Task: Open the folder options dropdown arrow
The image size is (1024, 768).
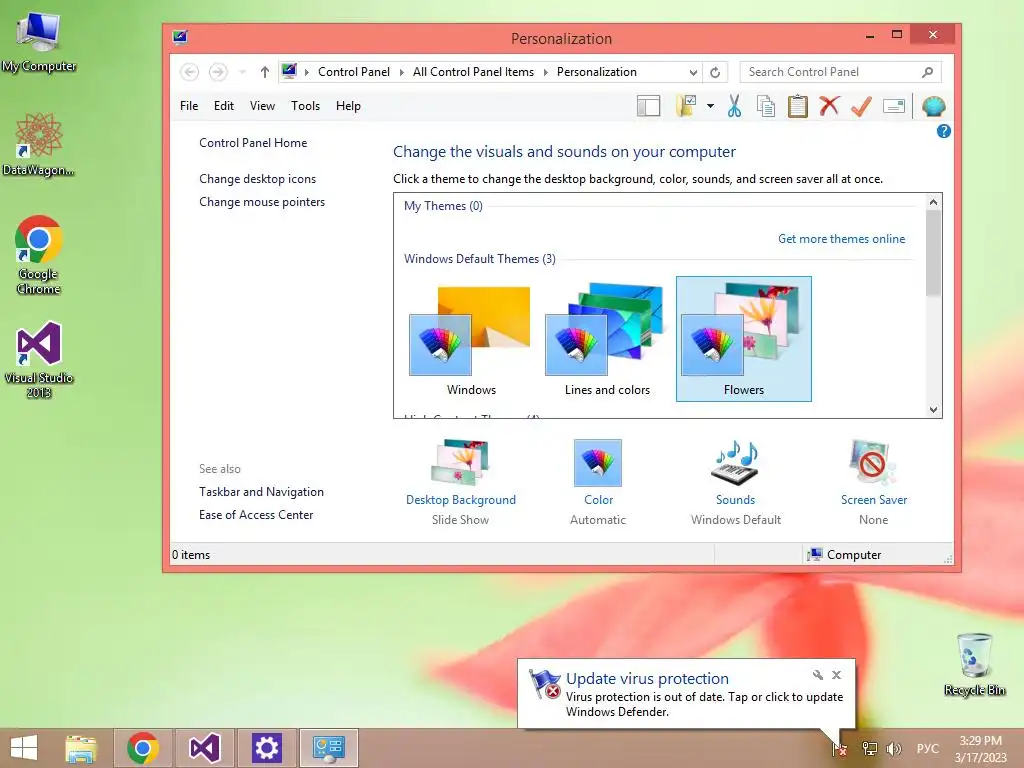Action: pyautogui.click(x=710, y=106)
